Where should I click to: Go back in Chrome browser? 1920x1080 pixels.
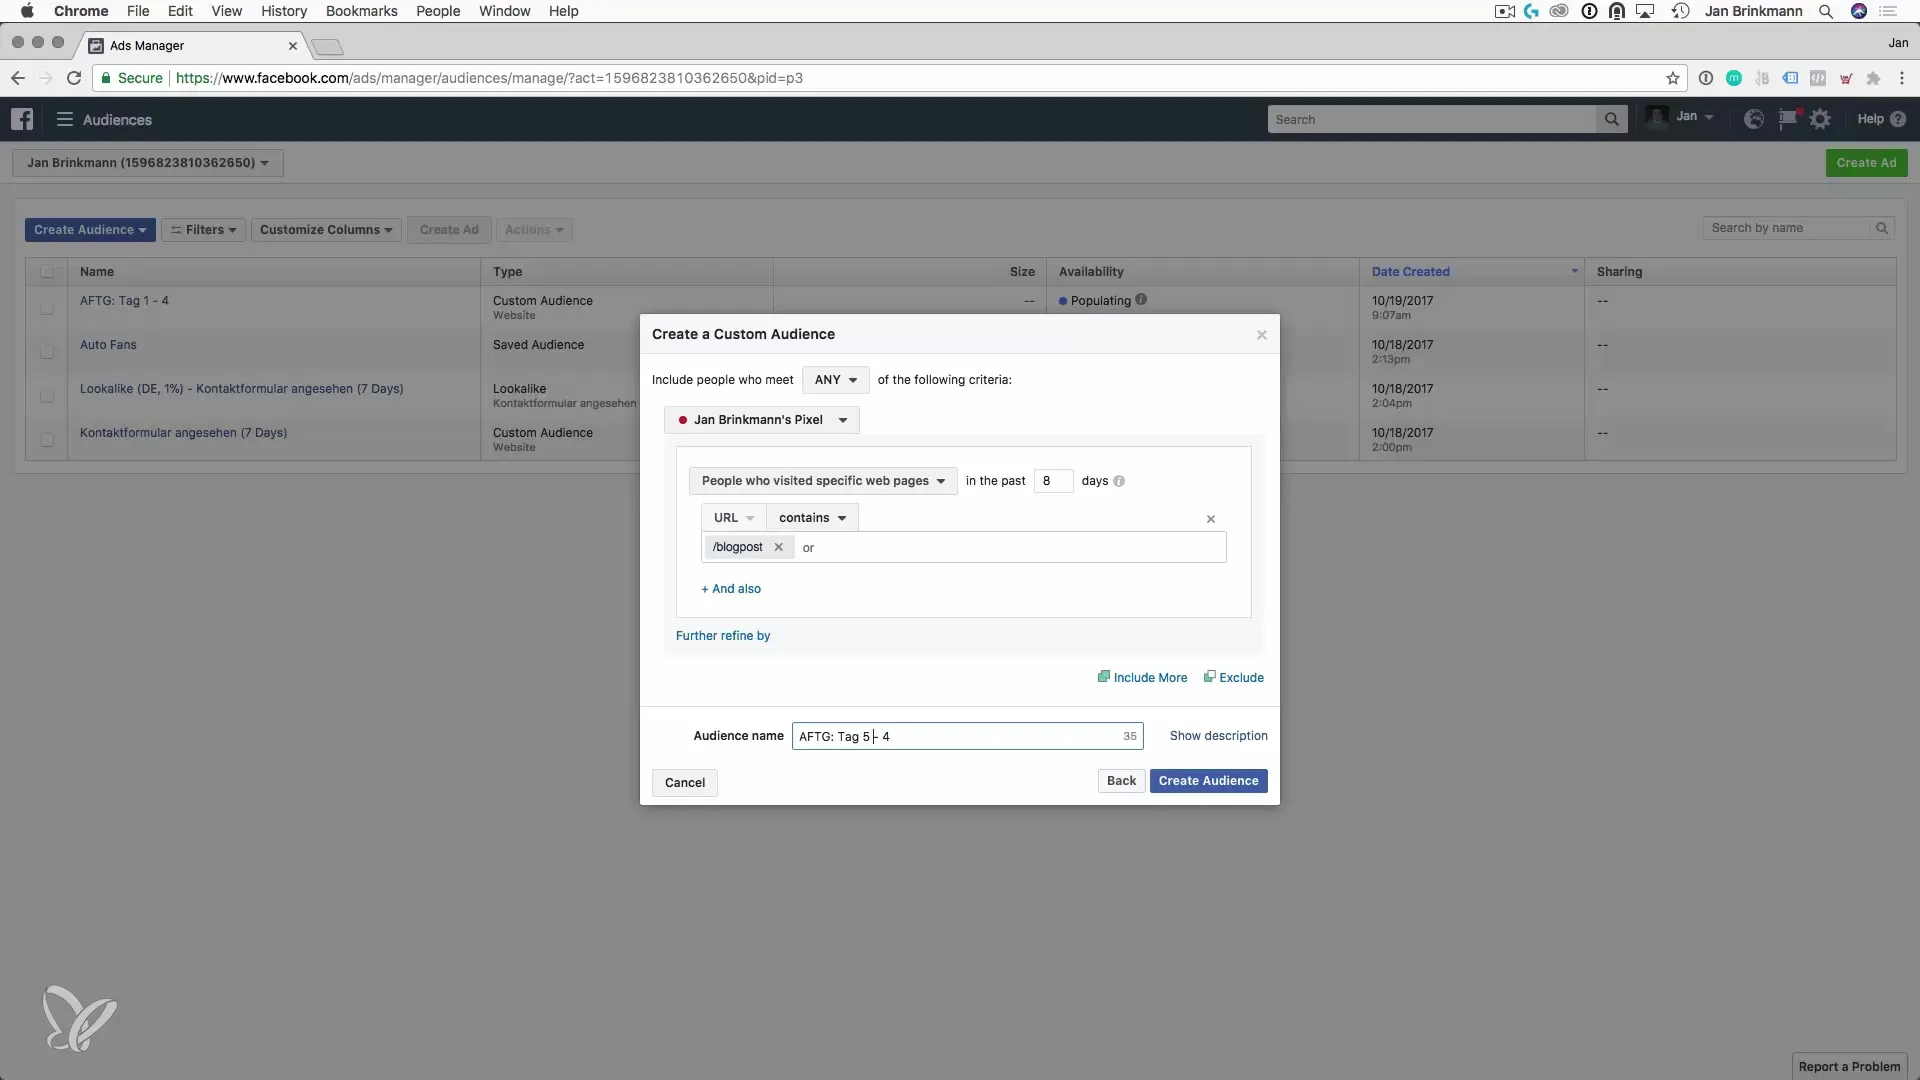click(x=18, y=78)
